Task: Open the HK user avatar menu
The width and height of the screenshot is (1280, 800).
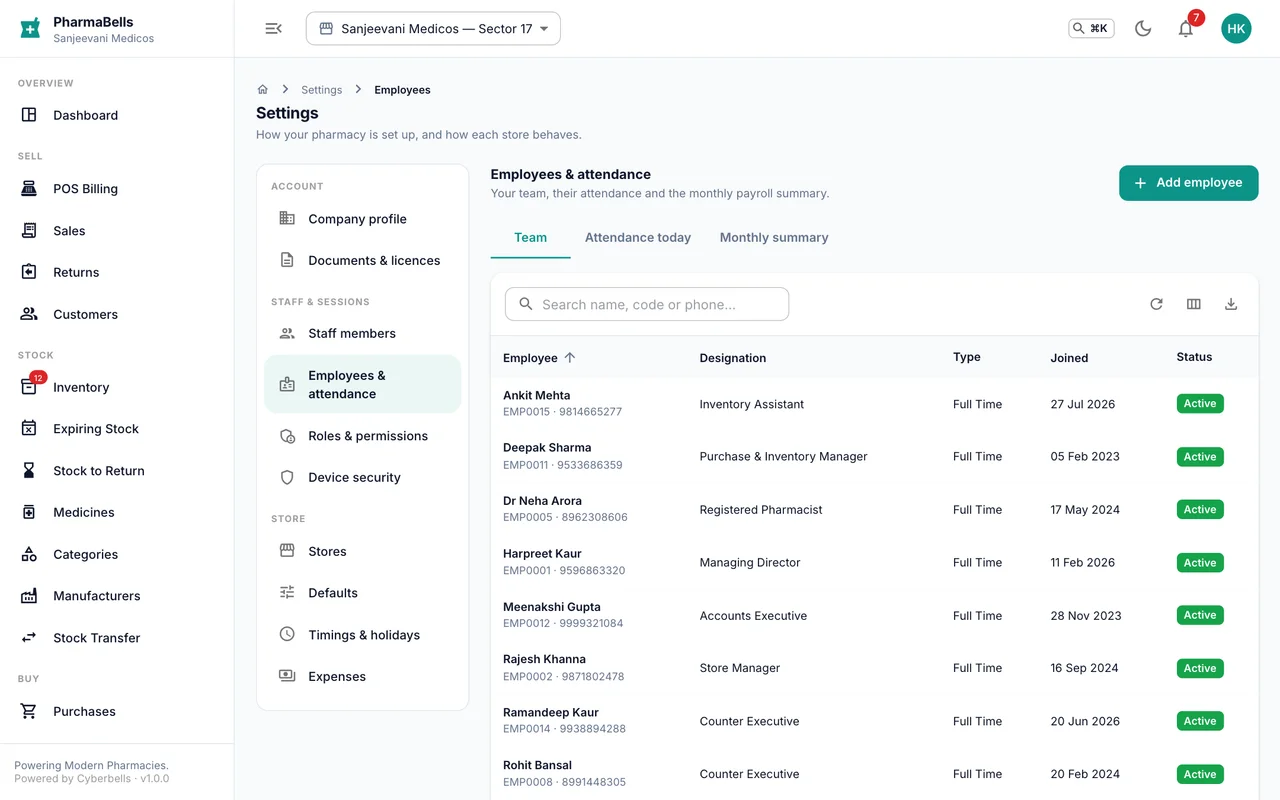Action: [x=1236, y=29]
